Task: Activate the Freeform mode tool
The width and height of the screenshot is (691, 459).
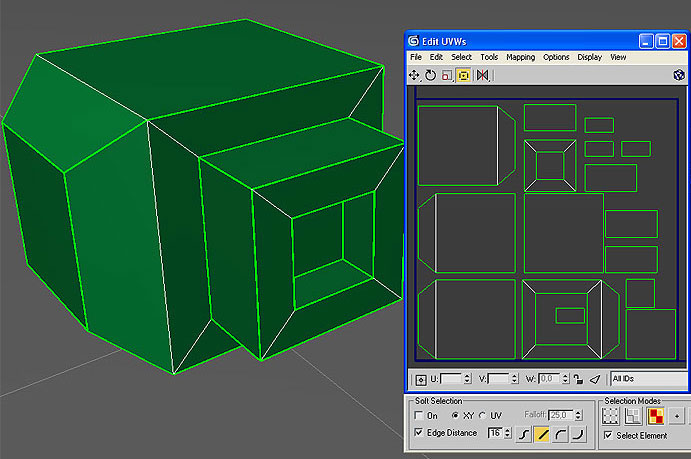Action: (464, 75)
